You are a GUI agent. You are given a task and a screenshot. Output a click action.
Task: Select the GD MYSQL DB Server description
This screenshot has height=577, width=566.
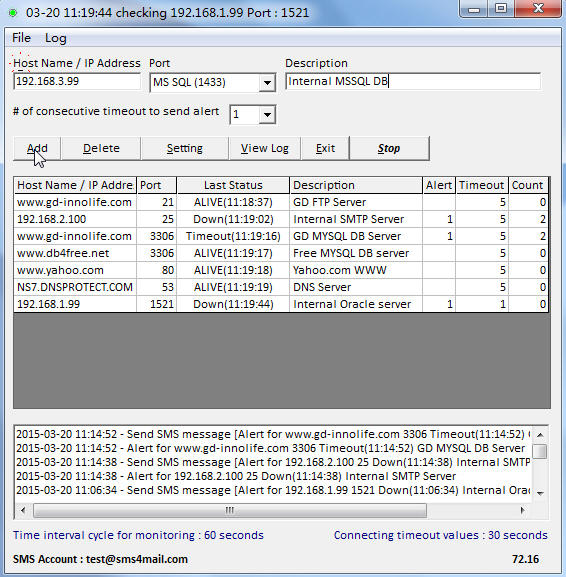click(356, 236)
